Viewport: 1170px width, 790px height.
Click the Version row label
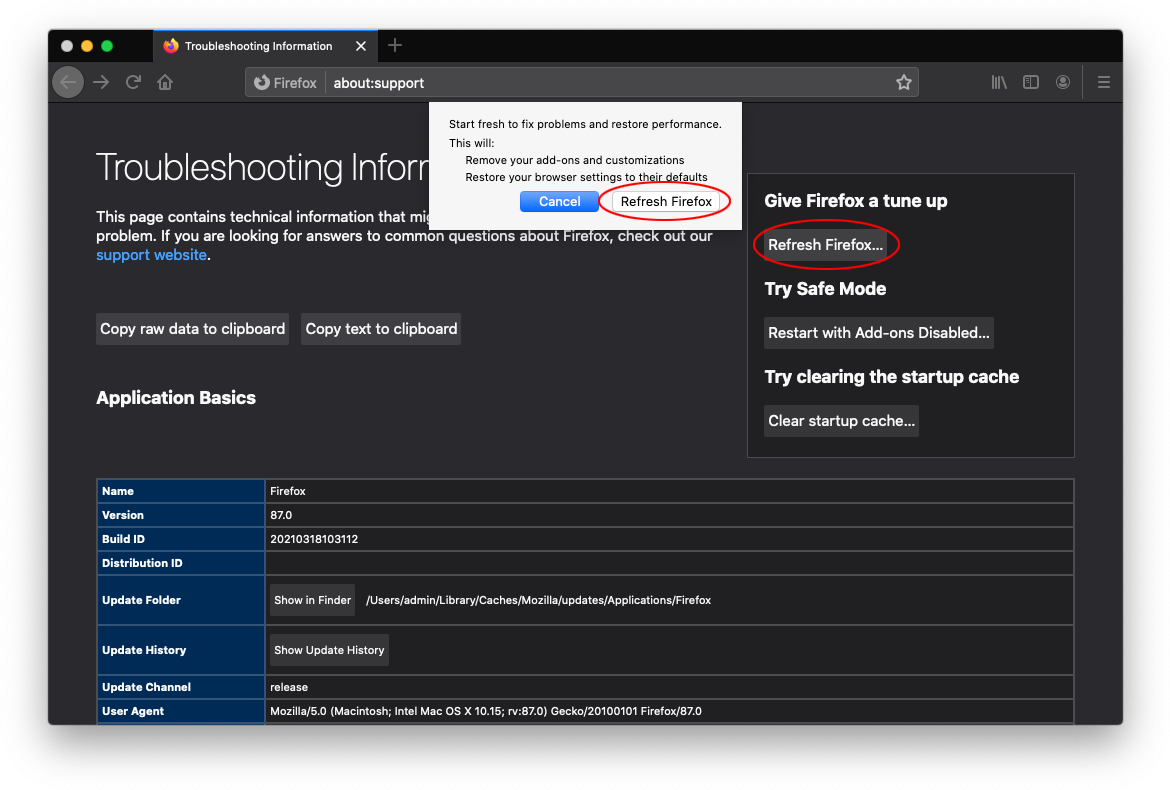[x=123, y=515]
